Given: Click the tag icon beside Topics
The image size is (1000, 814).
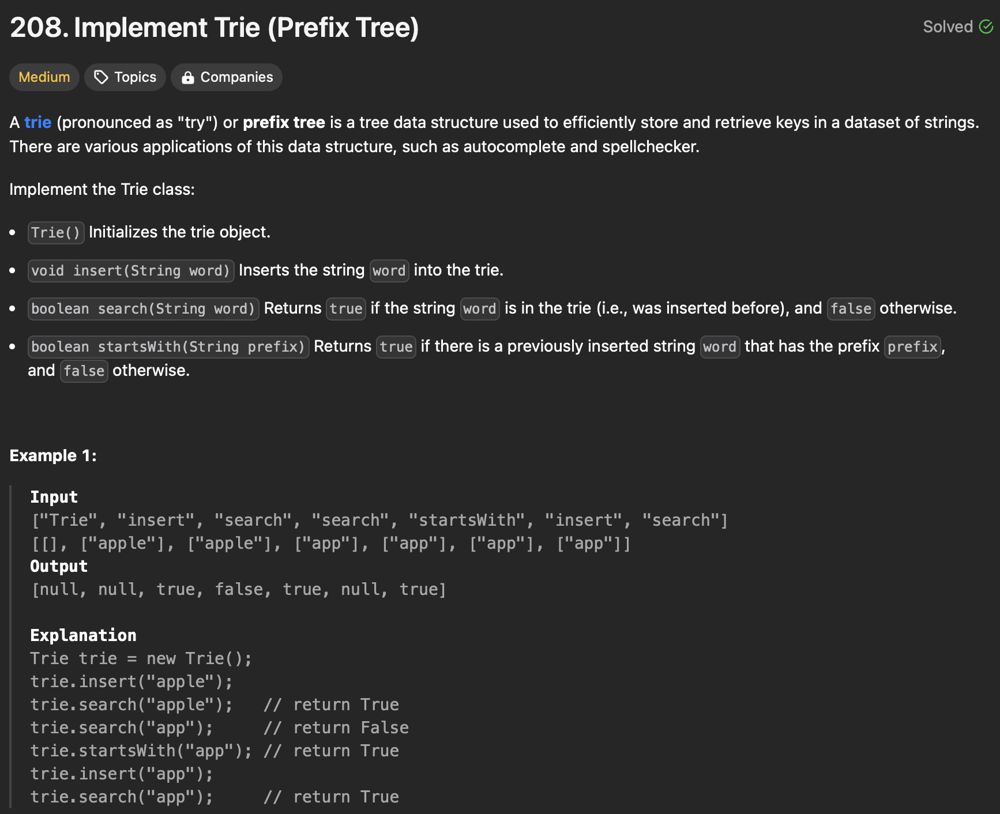Looking at the screenshot, I should pos(101,77).
